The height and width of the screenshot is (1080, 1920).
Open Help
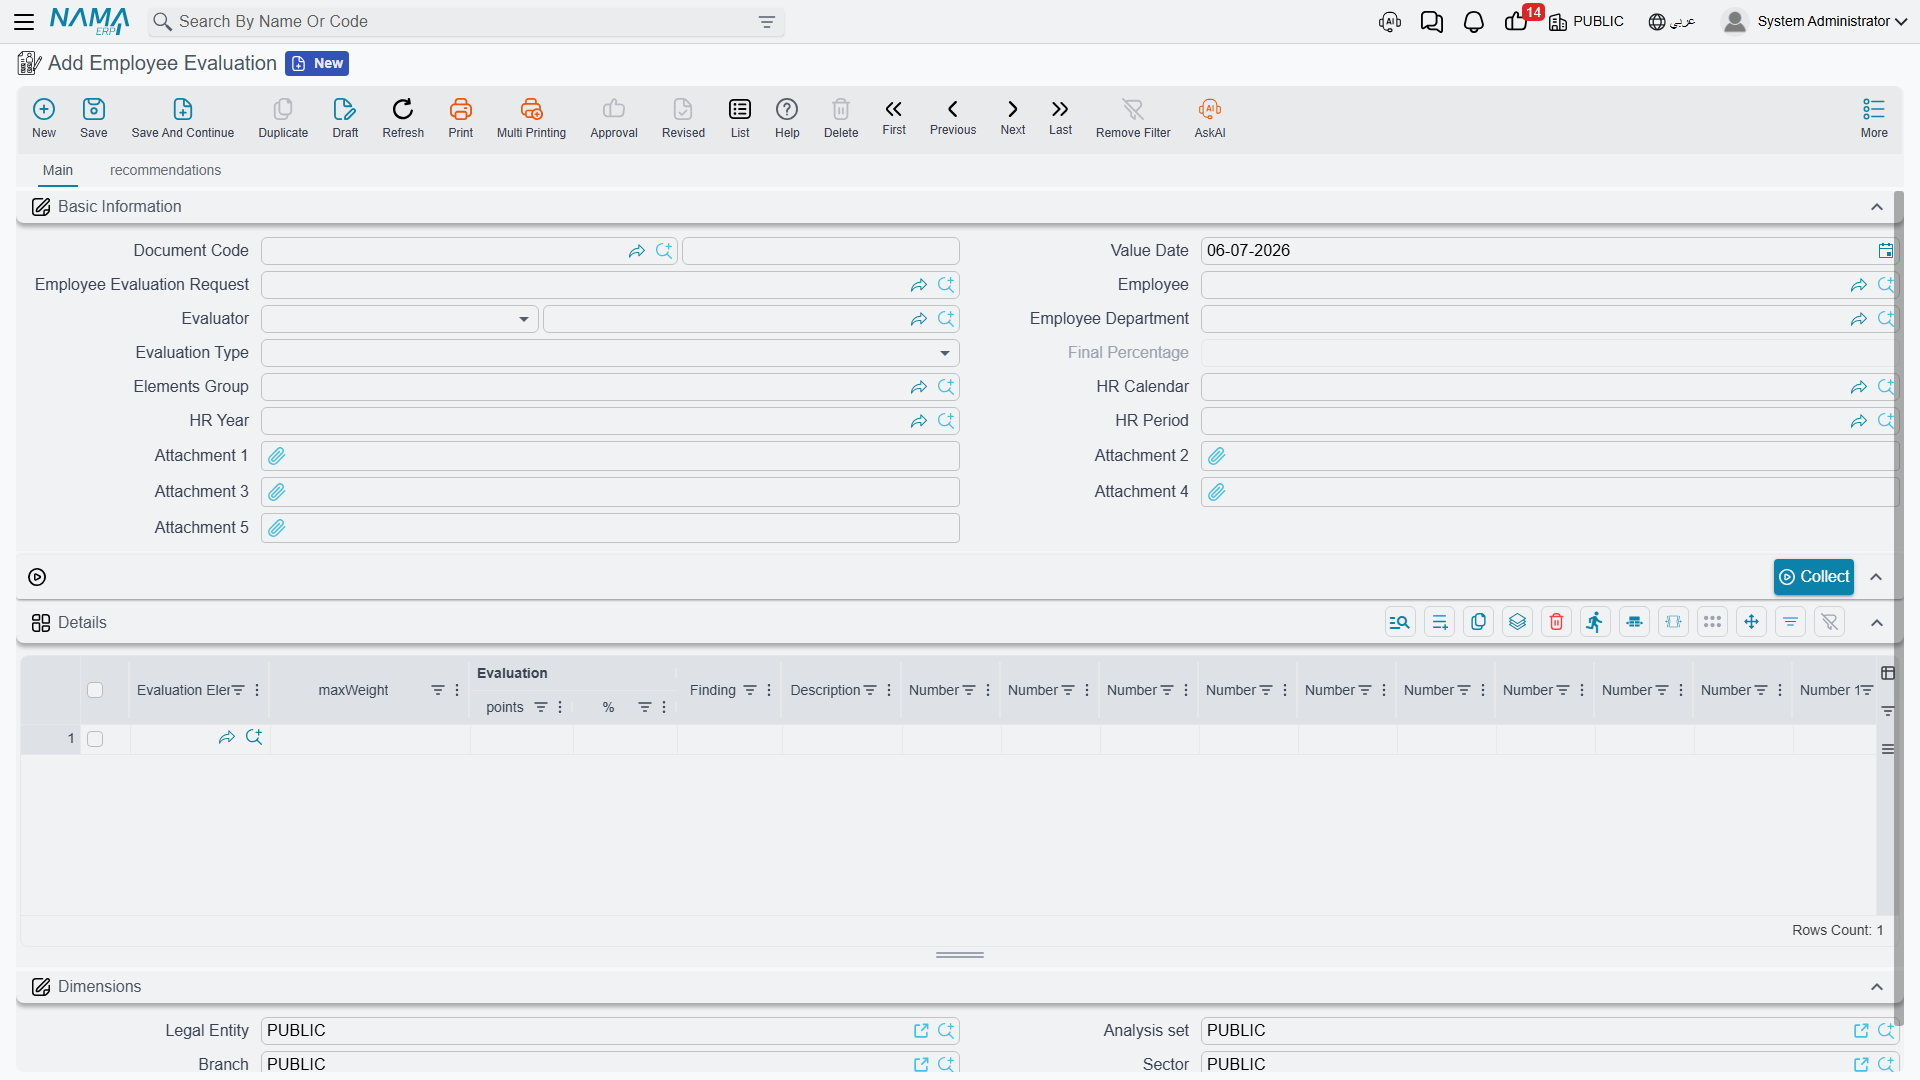(x=787, y=118)
